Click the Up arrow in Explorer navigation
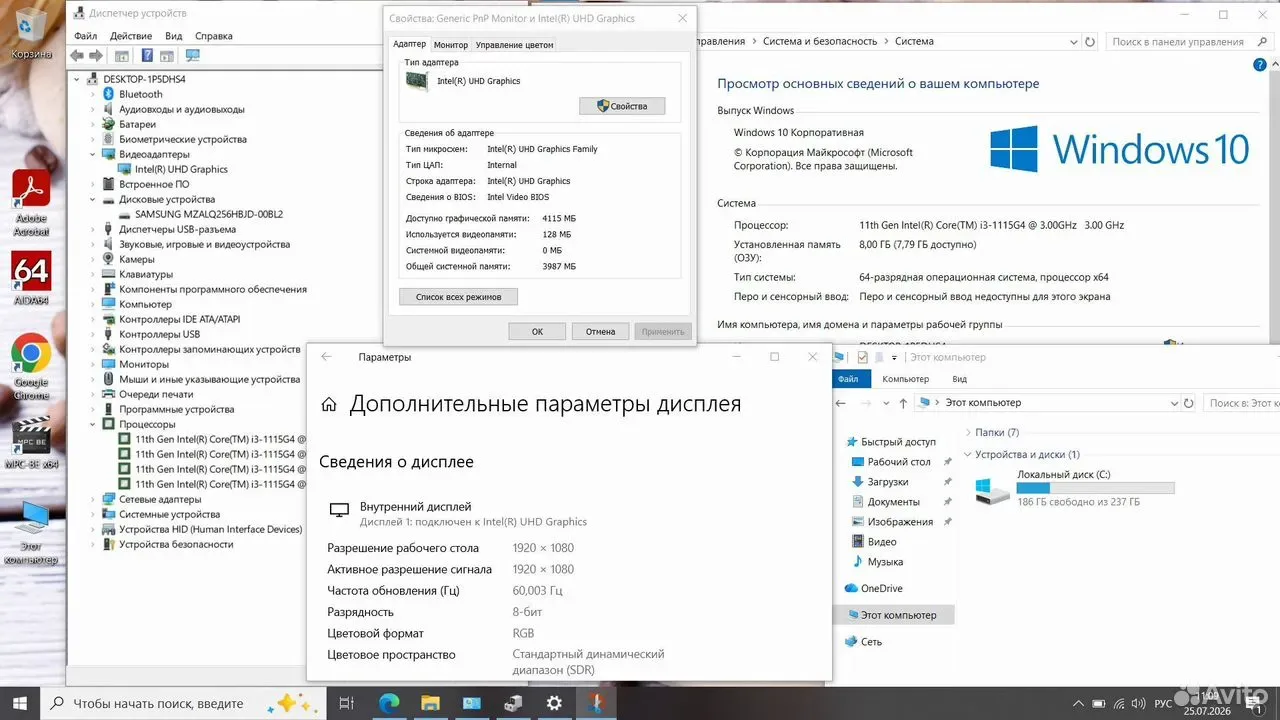 [903, 403]
